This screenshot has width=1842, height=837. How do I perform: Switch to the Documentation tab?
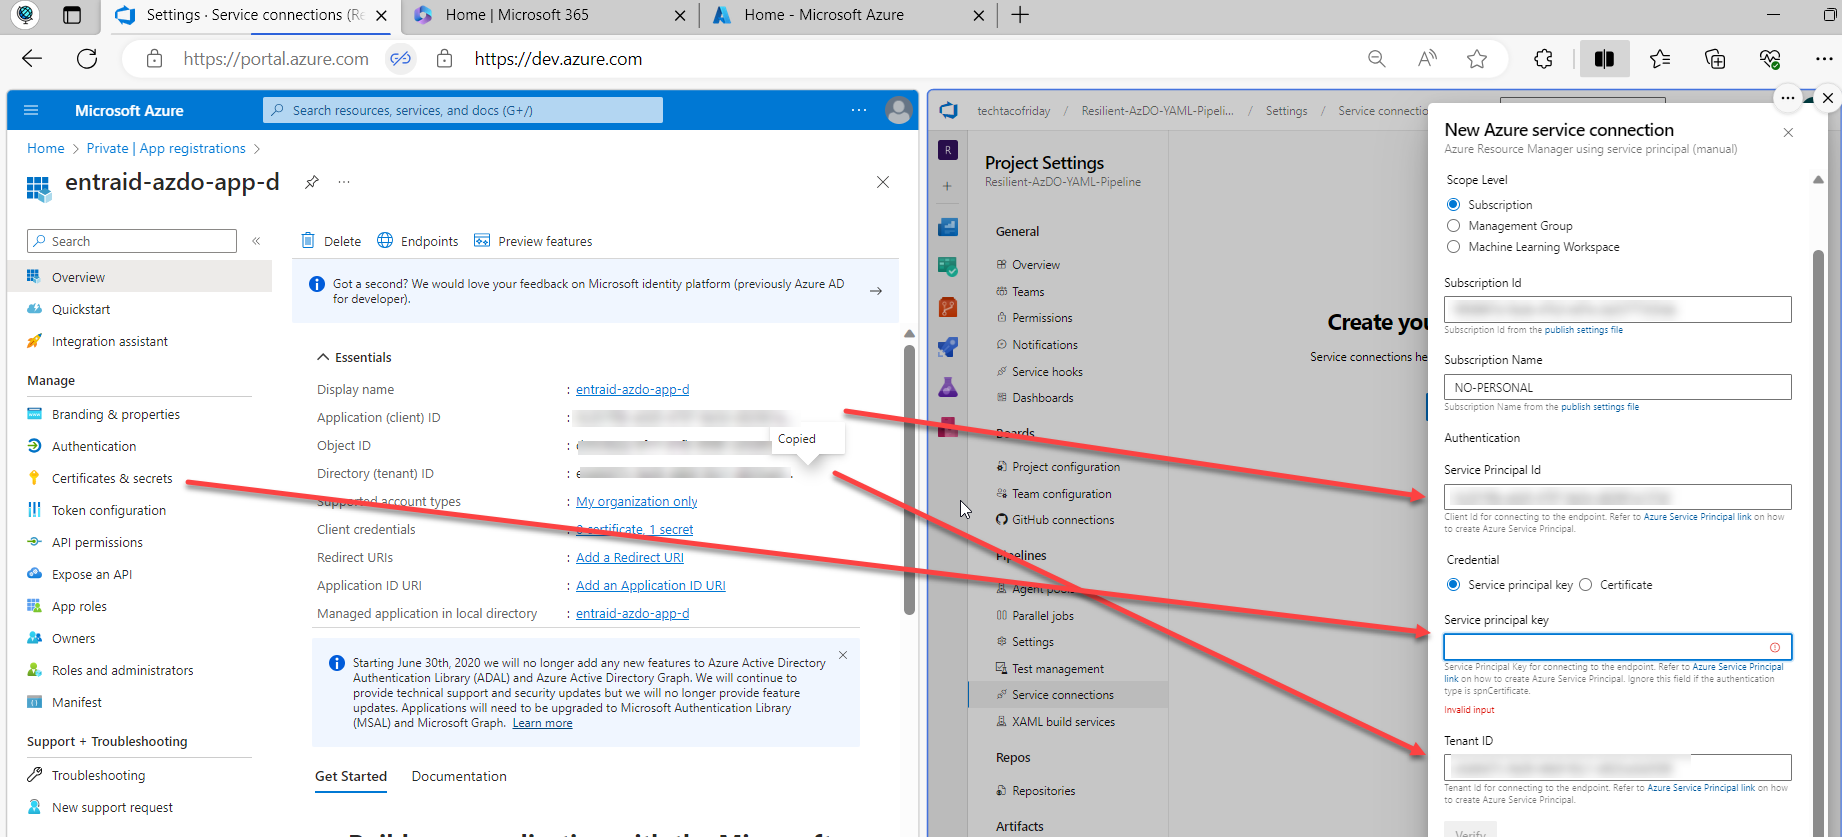[459, 776]
